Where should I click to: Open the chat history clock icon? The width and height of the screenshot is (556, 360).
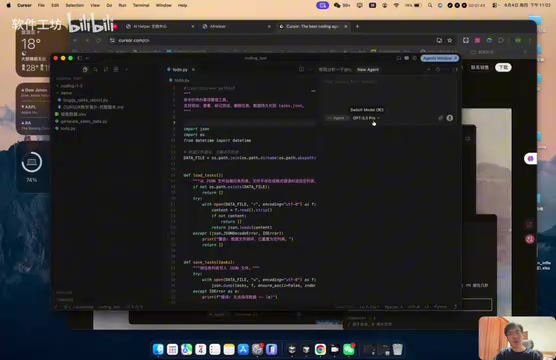(438, 70)
